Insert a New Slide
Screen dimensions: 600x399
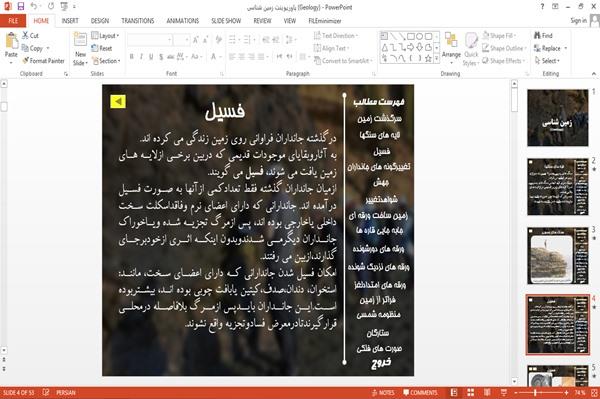tap(80, 49)
